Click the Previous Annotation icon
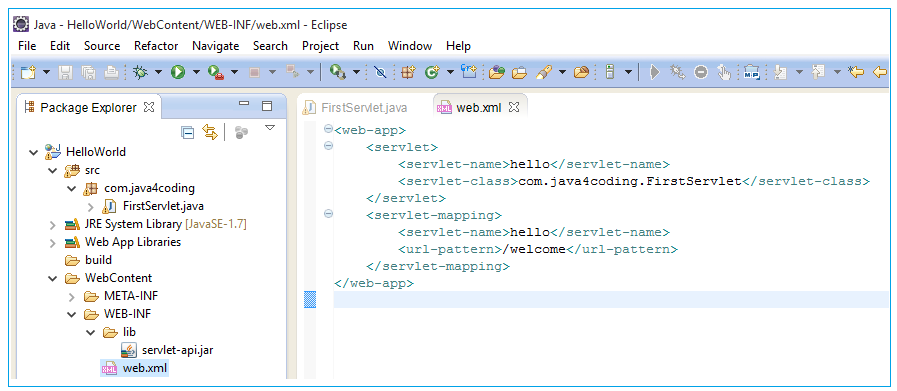This screenshot has height=391, width=897. 818,72
